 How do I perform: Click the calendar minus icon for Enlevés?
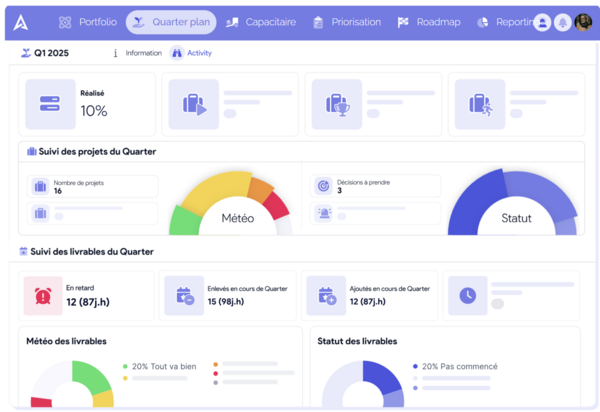[184, 295]
